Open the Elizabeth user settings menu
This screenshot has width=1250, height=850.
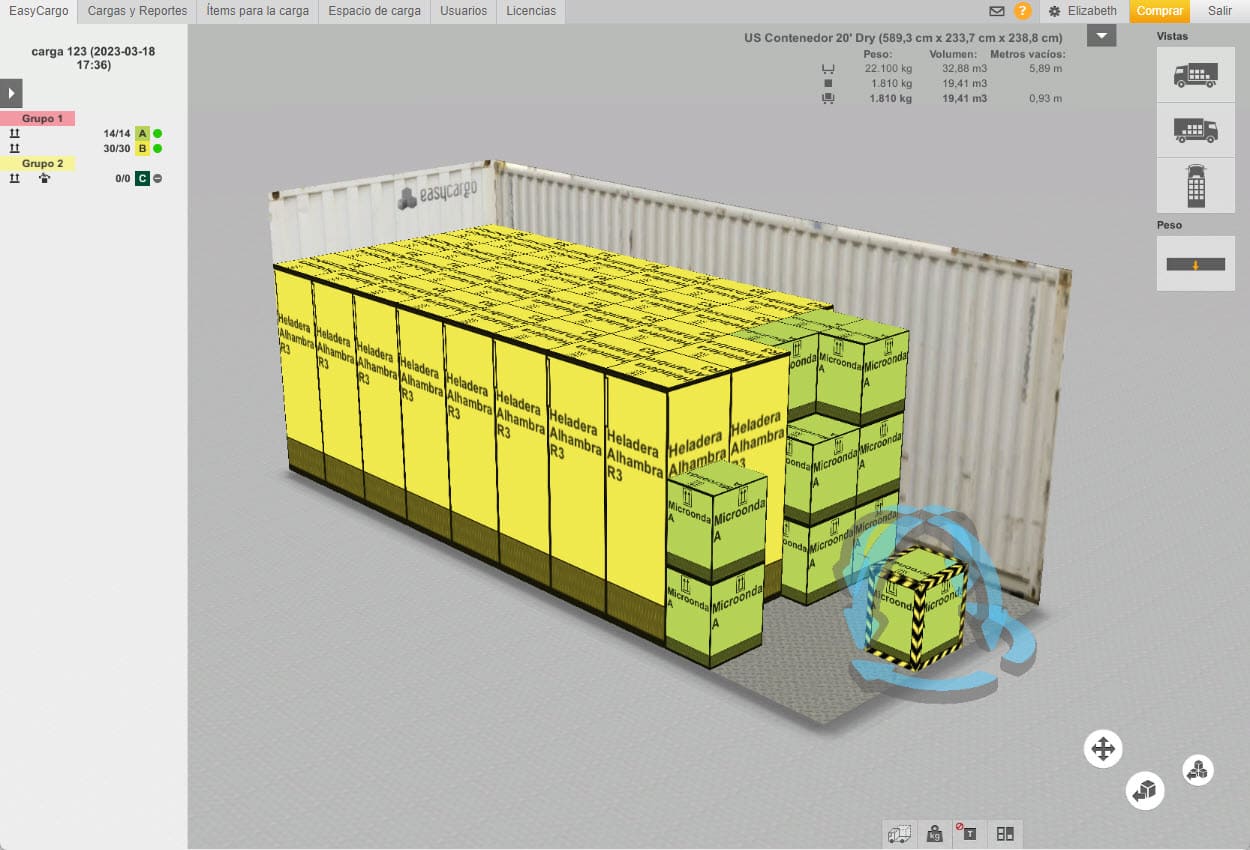coord(1083,11)
